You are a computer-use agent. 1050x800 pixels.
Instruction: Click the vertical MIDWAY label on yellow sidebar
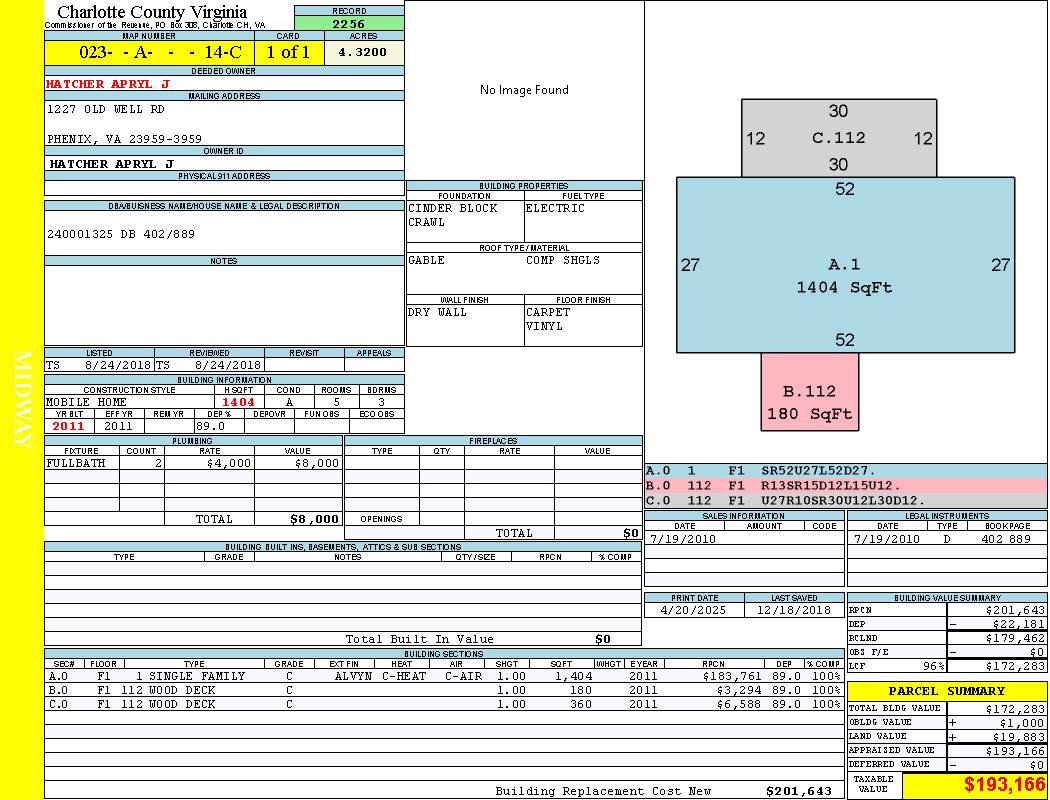21,398
